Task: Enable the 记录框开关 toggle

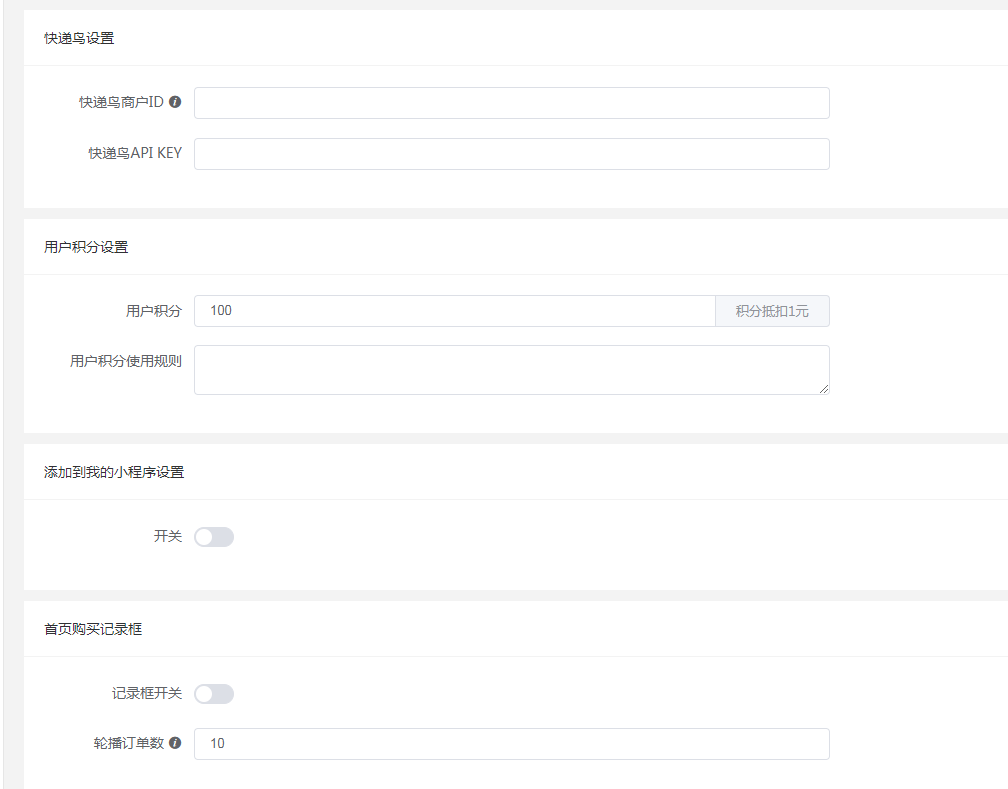Action: point(214,694)
